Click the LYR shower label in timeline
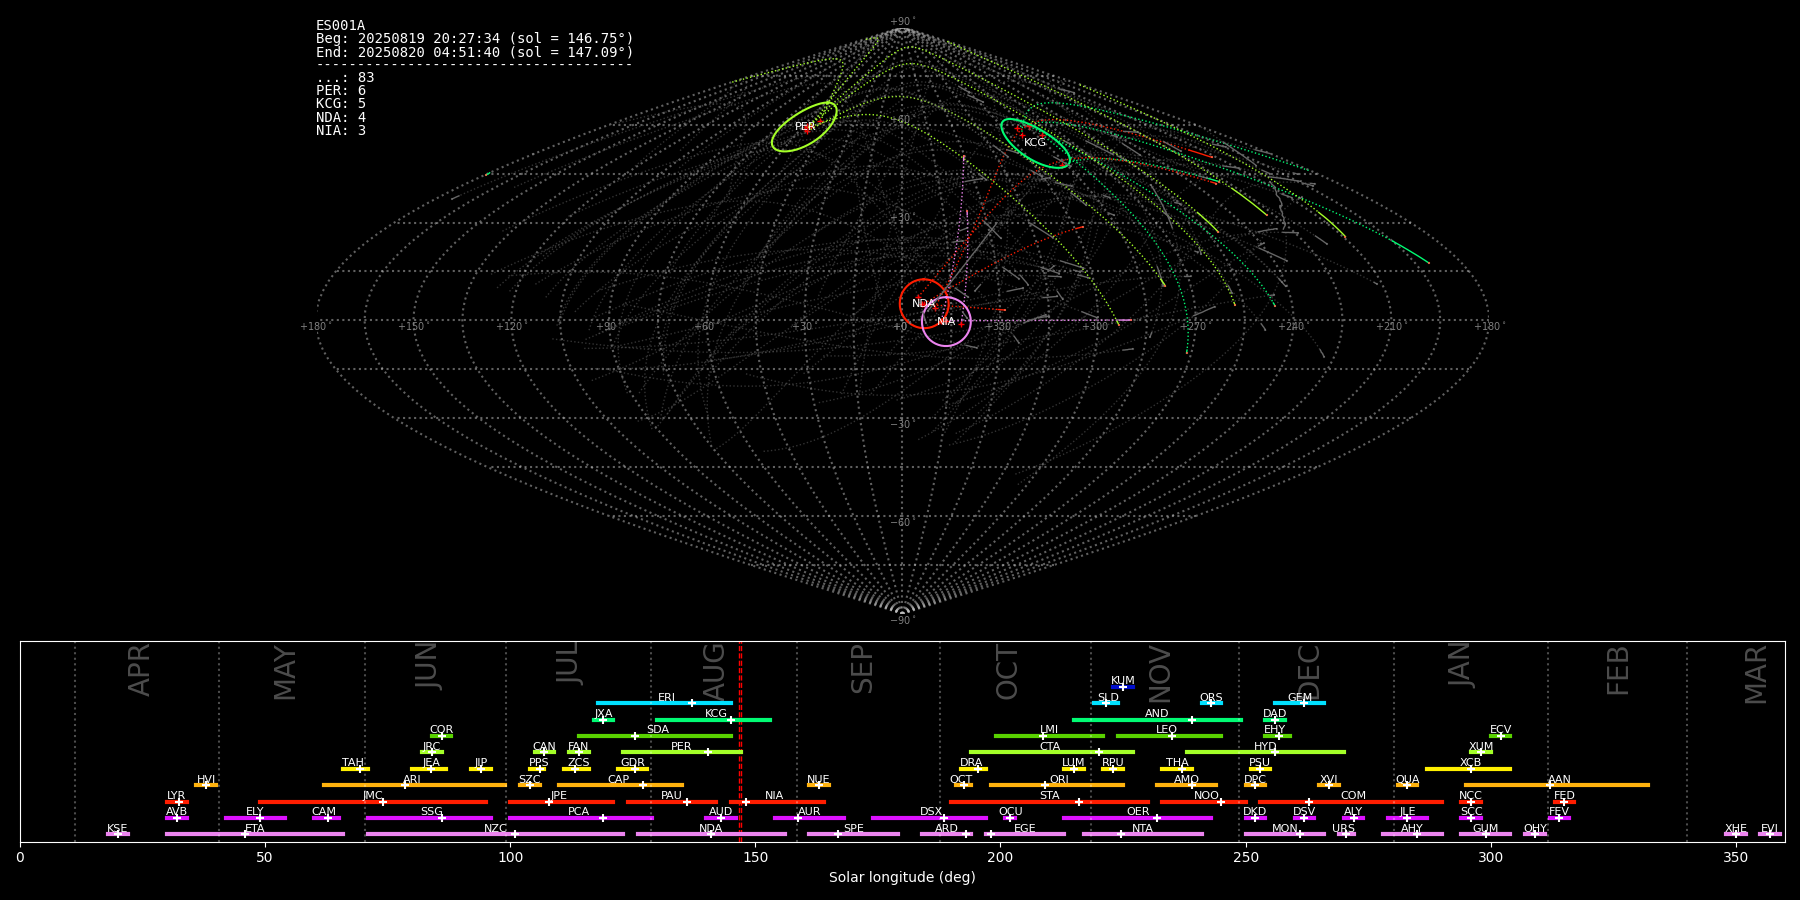 [176, 796]
